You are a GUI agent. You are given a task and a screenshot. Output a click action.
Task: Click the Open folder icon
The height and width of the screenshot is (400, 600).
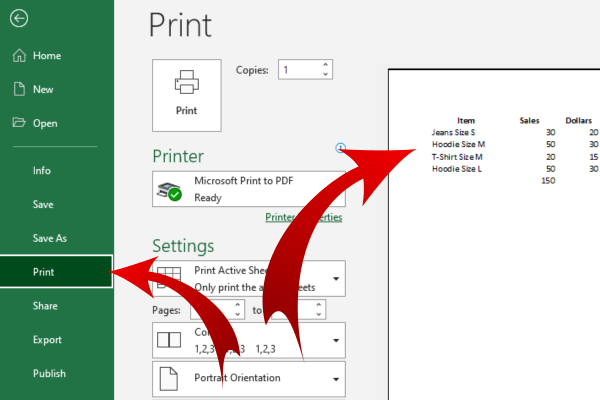coord(19,122)
